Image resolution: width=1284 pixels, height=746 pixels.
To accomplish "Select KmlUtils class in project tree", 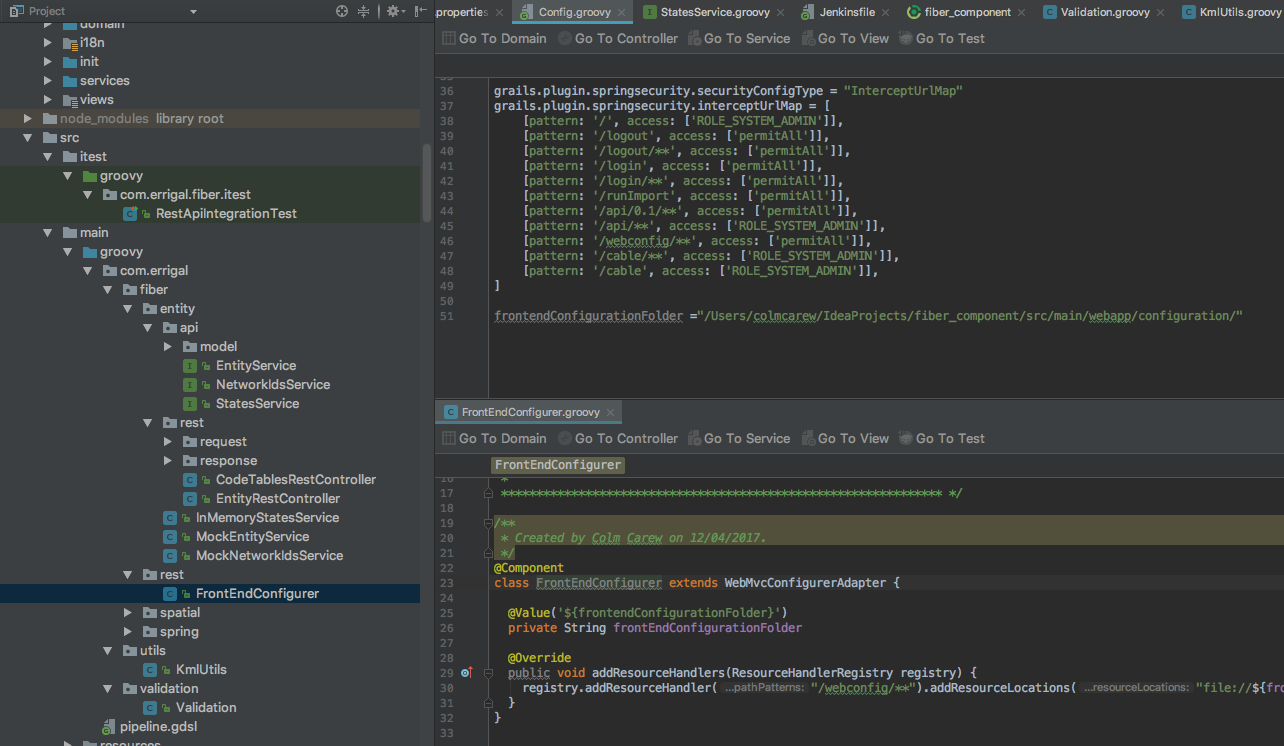I will pos(201,669).
